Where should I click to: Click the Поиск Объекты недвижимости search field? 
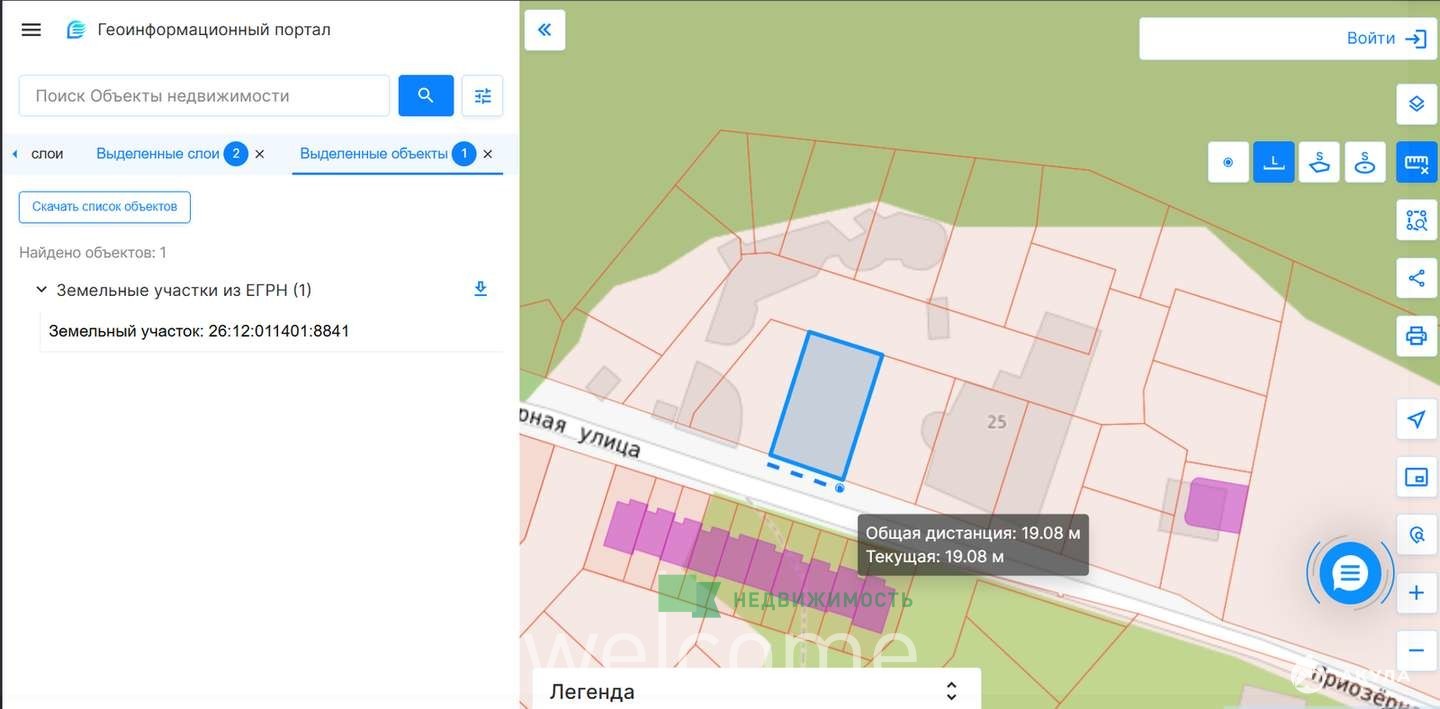click(x=204, y=96)
